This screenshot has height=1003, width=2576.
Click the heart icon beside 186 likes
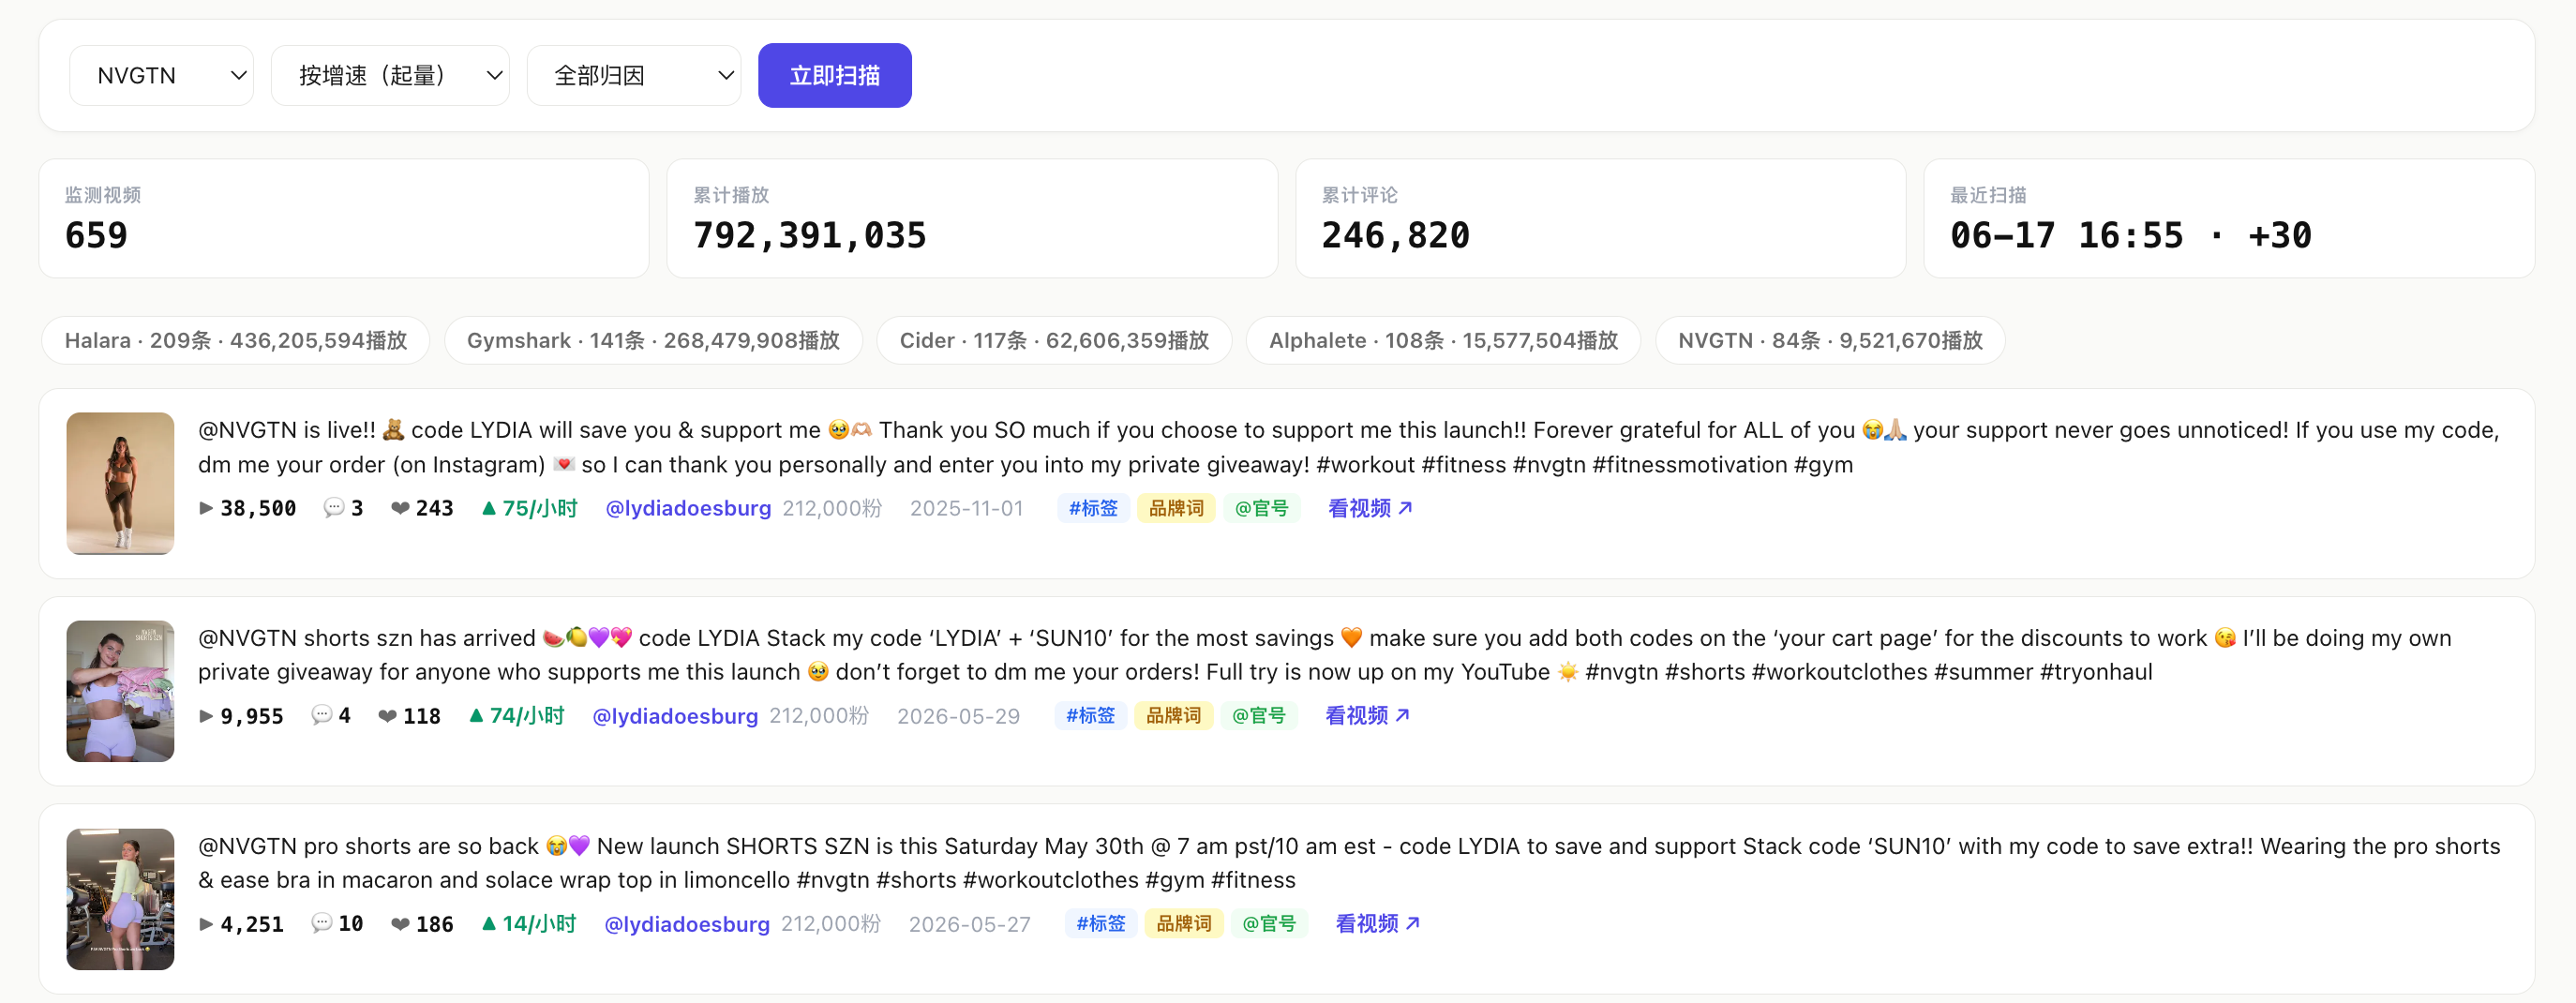pyautogui.click(x=400, y=924)
